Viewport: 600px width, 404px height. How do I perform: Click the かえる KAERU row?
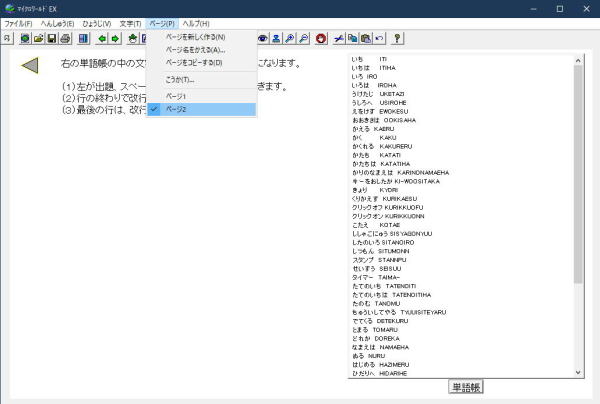pyautogui.click(x=373, y=129)
